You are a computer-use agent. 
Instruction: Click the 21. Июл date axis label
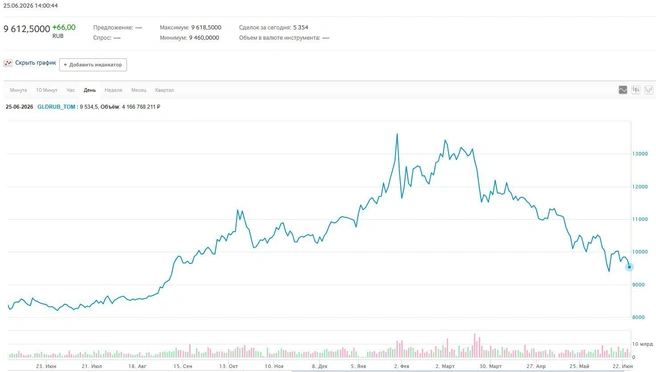pos(92,366)
